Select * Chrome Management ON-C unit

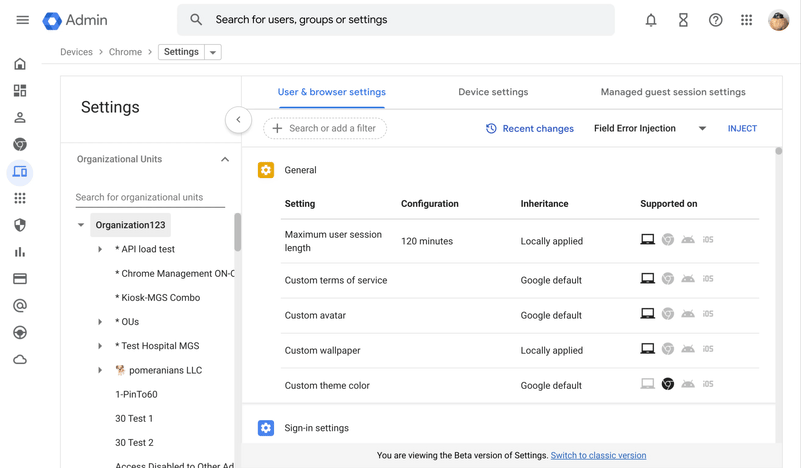[174, 273]
